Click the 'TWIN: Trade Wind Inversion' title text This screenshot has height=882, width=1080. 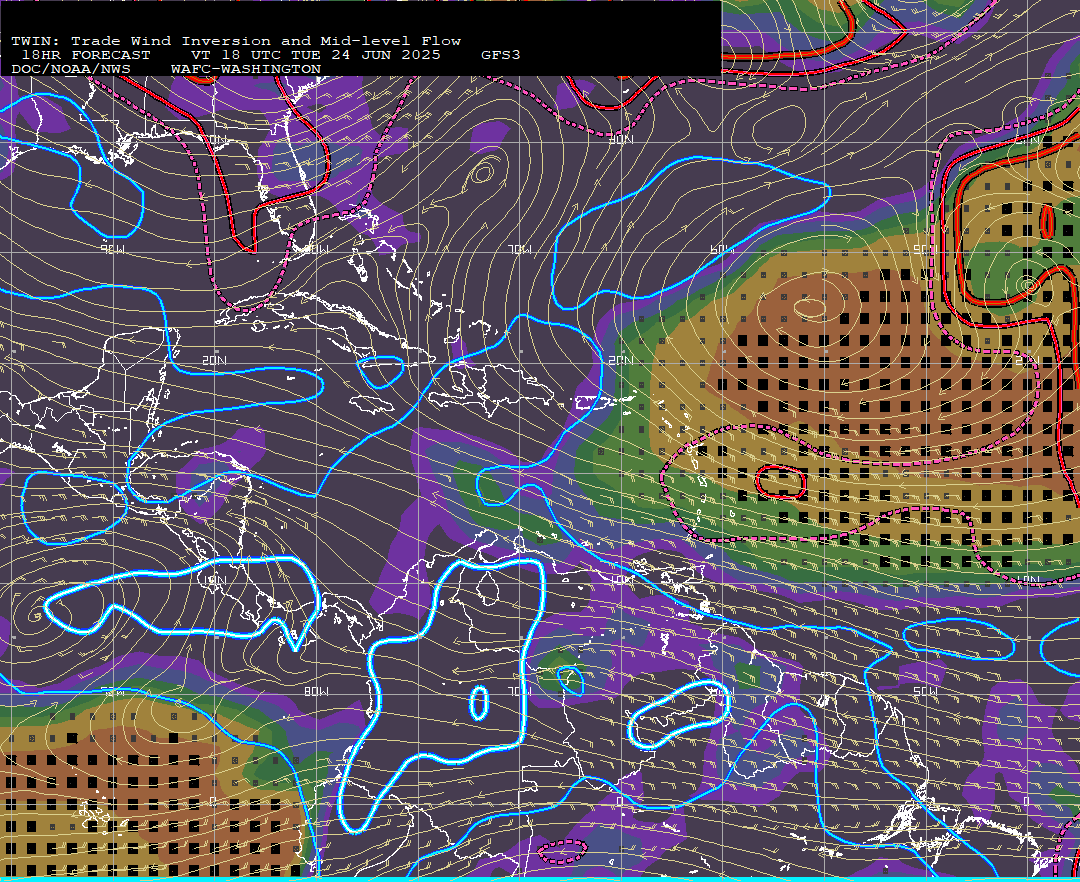pyautogui.click(x=141, y=41)
